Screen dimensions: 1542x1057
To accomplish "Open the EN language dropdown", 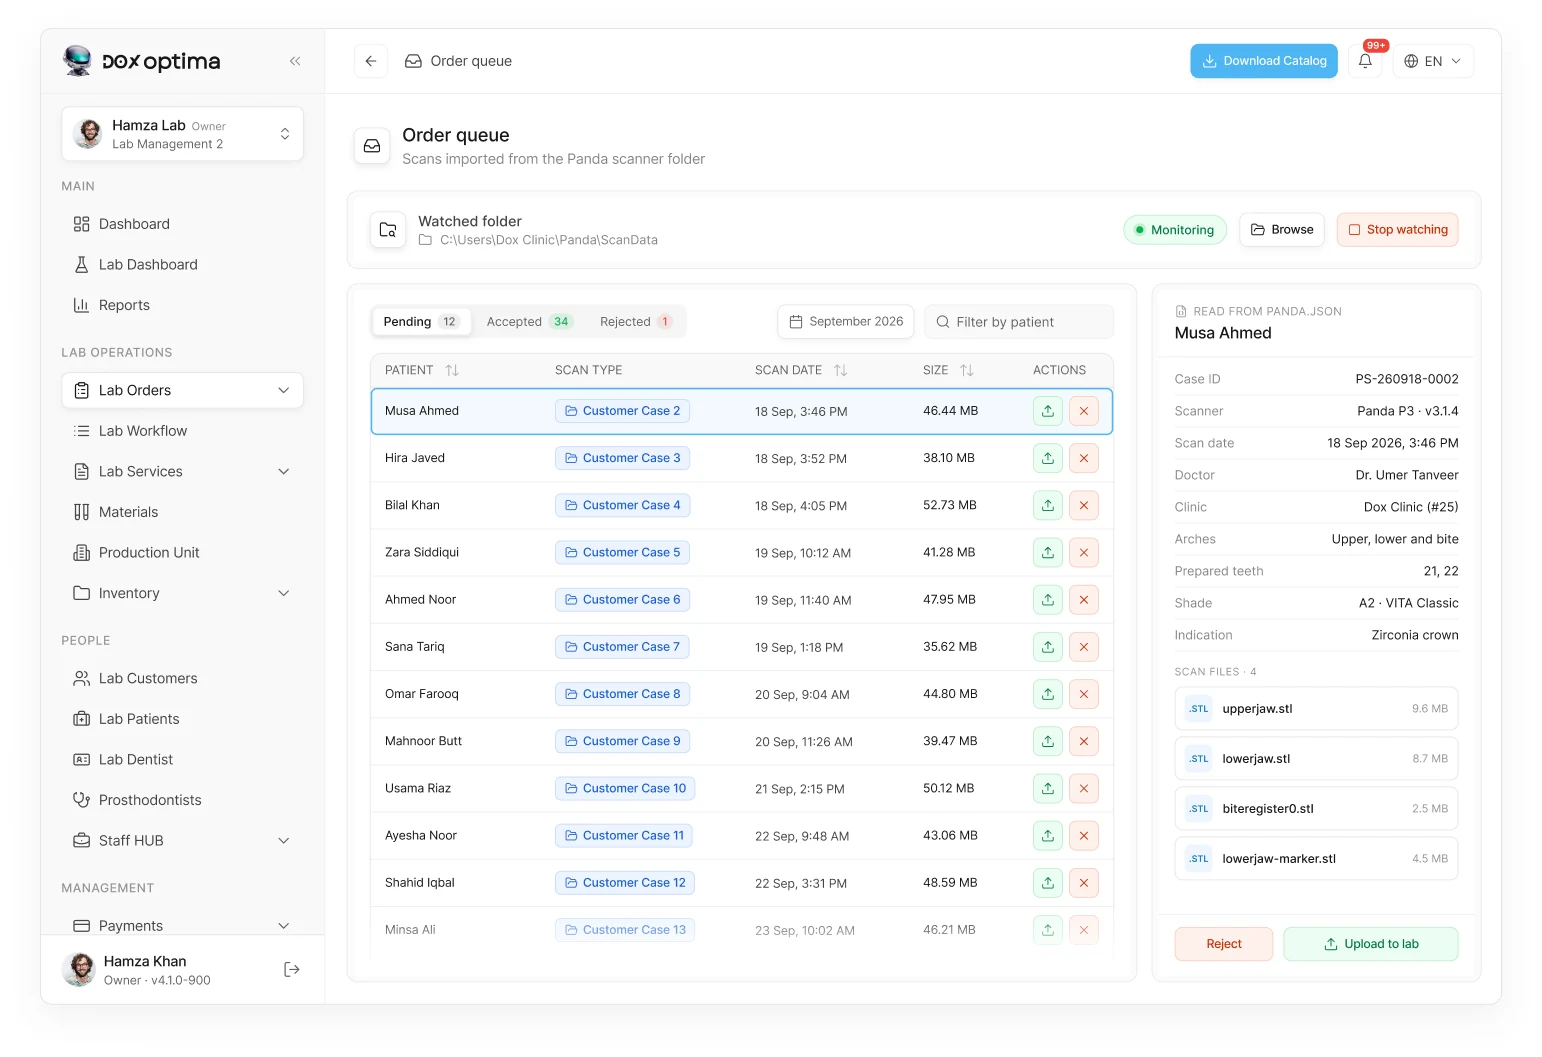I will 1433,61.
